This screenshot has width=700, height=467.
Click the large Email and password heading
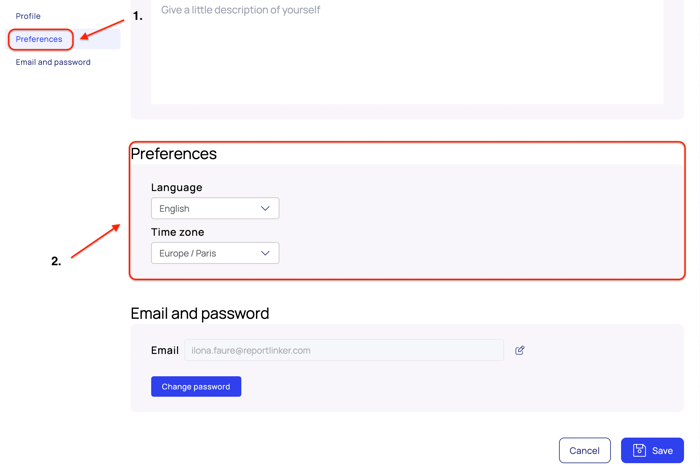(200, 313)
